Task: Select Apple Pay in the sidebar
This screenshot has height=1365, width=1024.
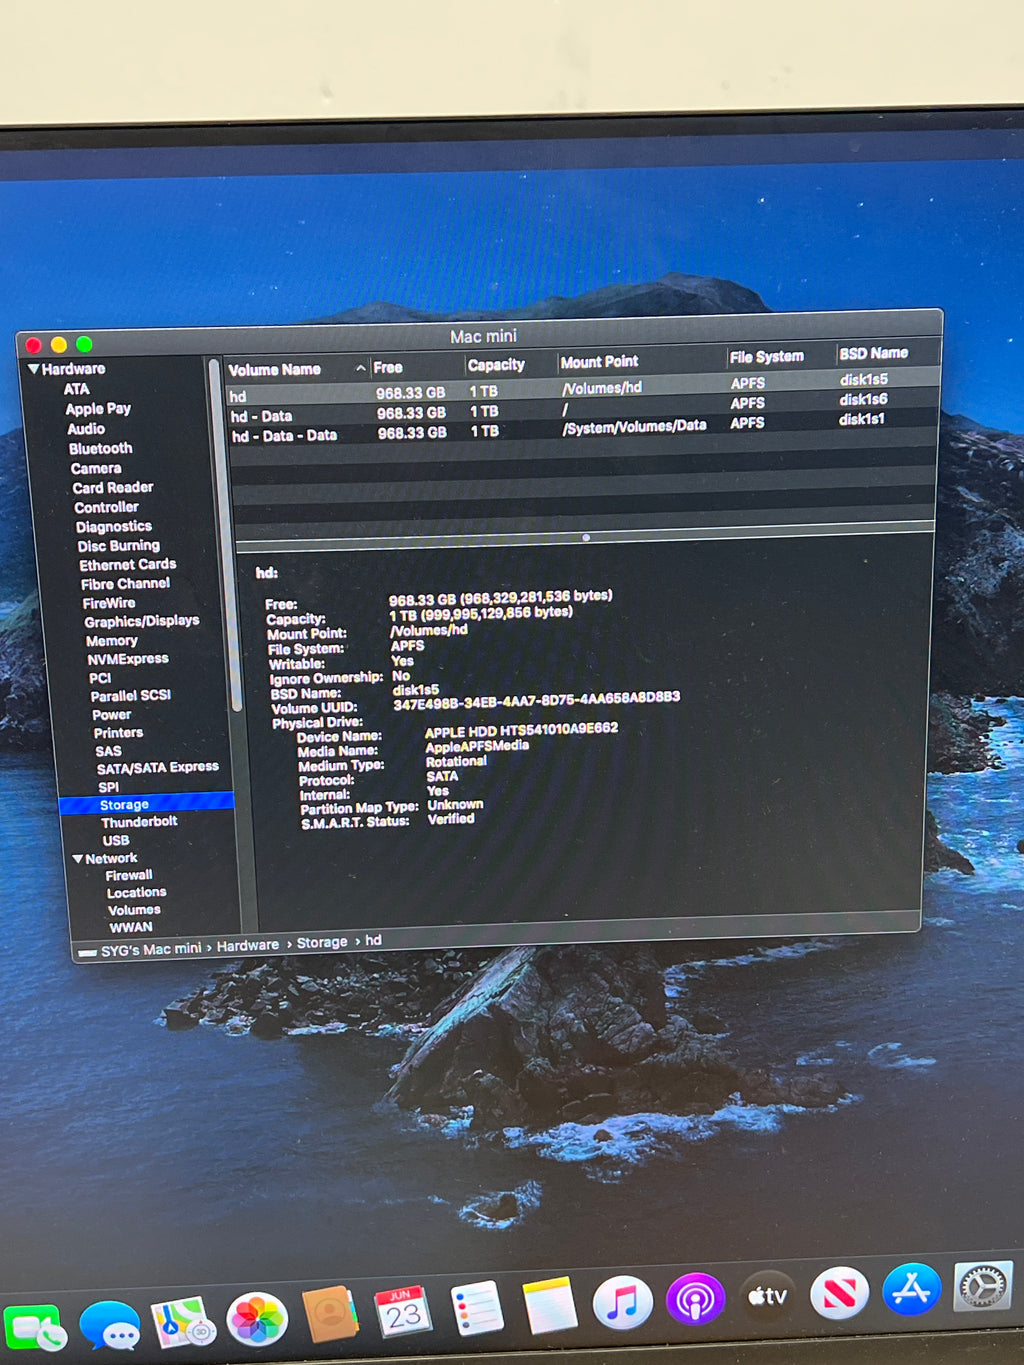Action: click(98, 408)
